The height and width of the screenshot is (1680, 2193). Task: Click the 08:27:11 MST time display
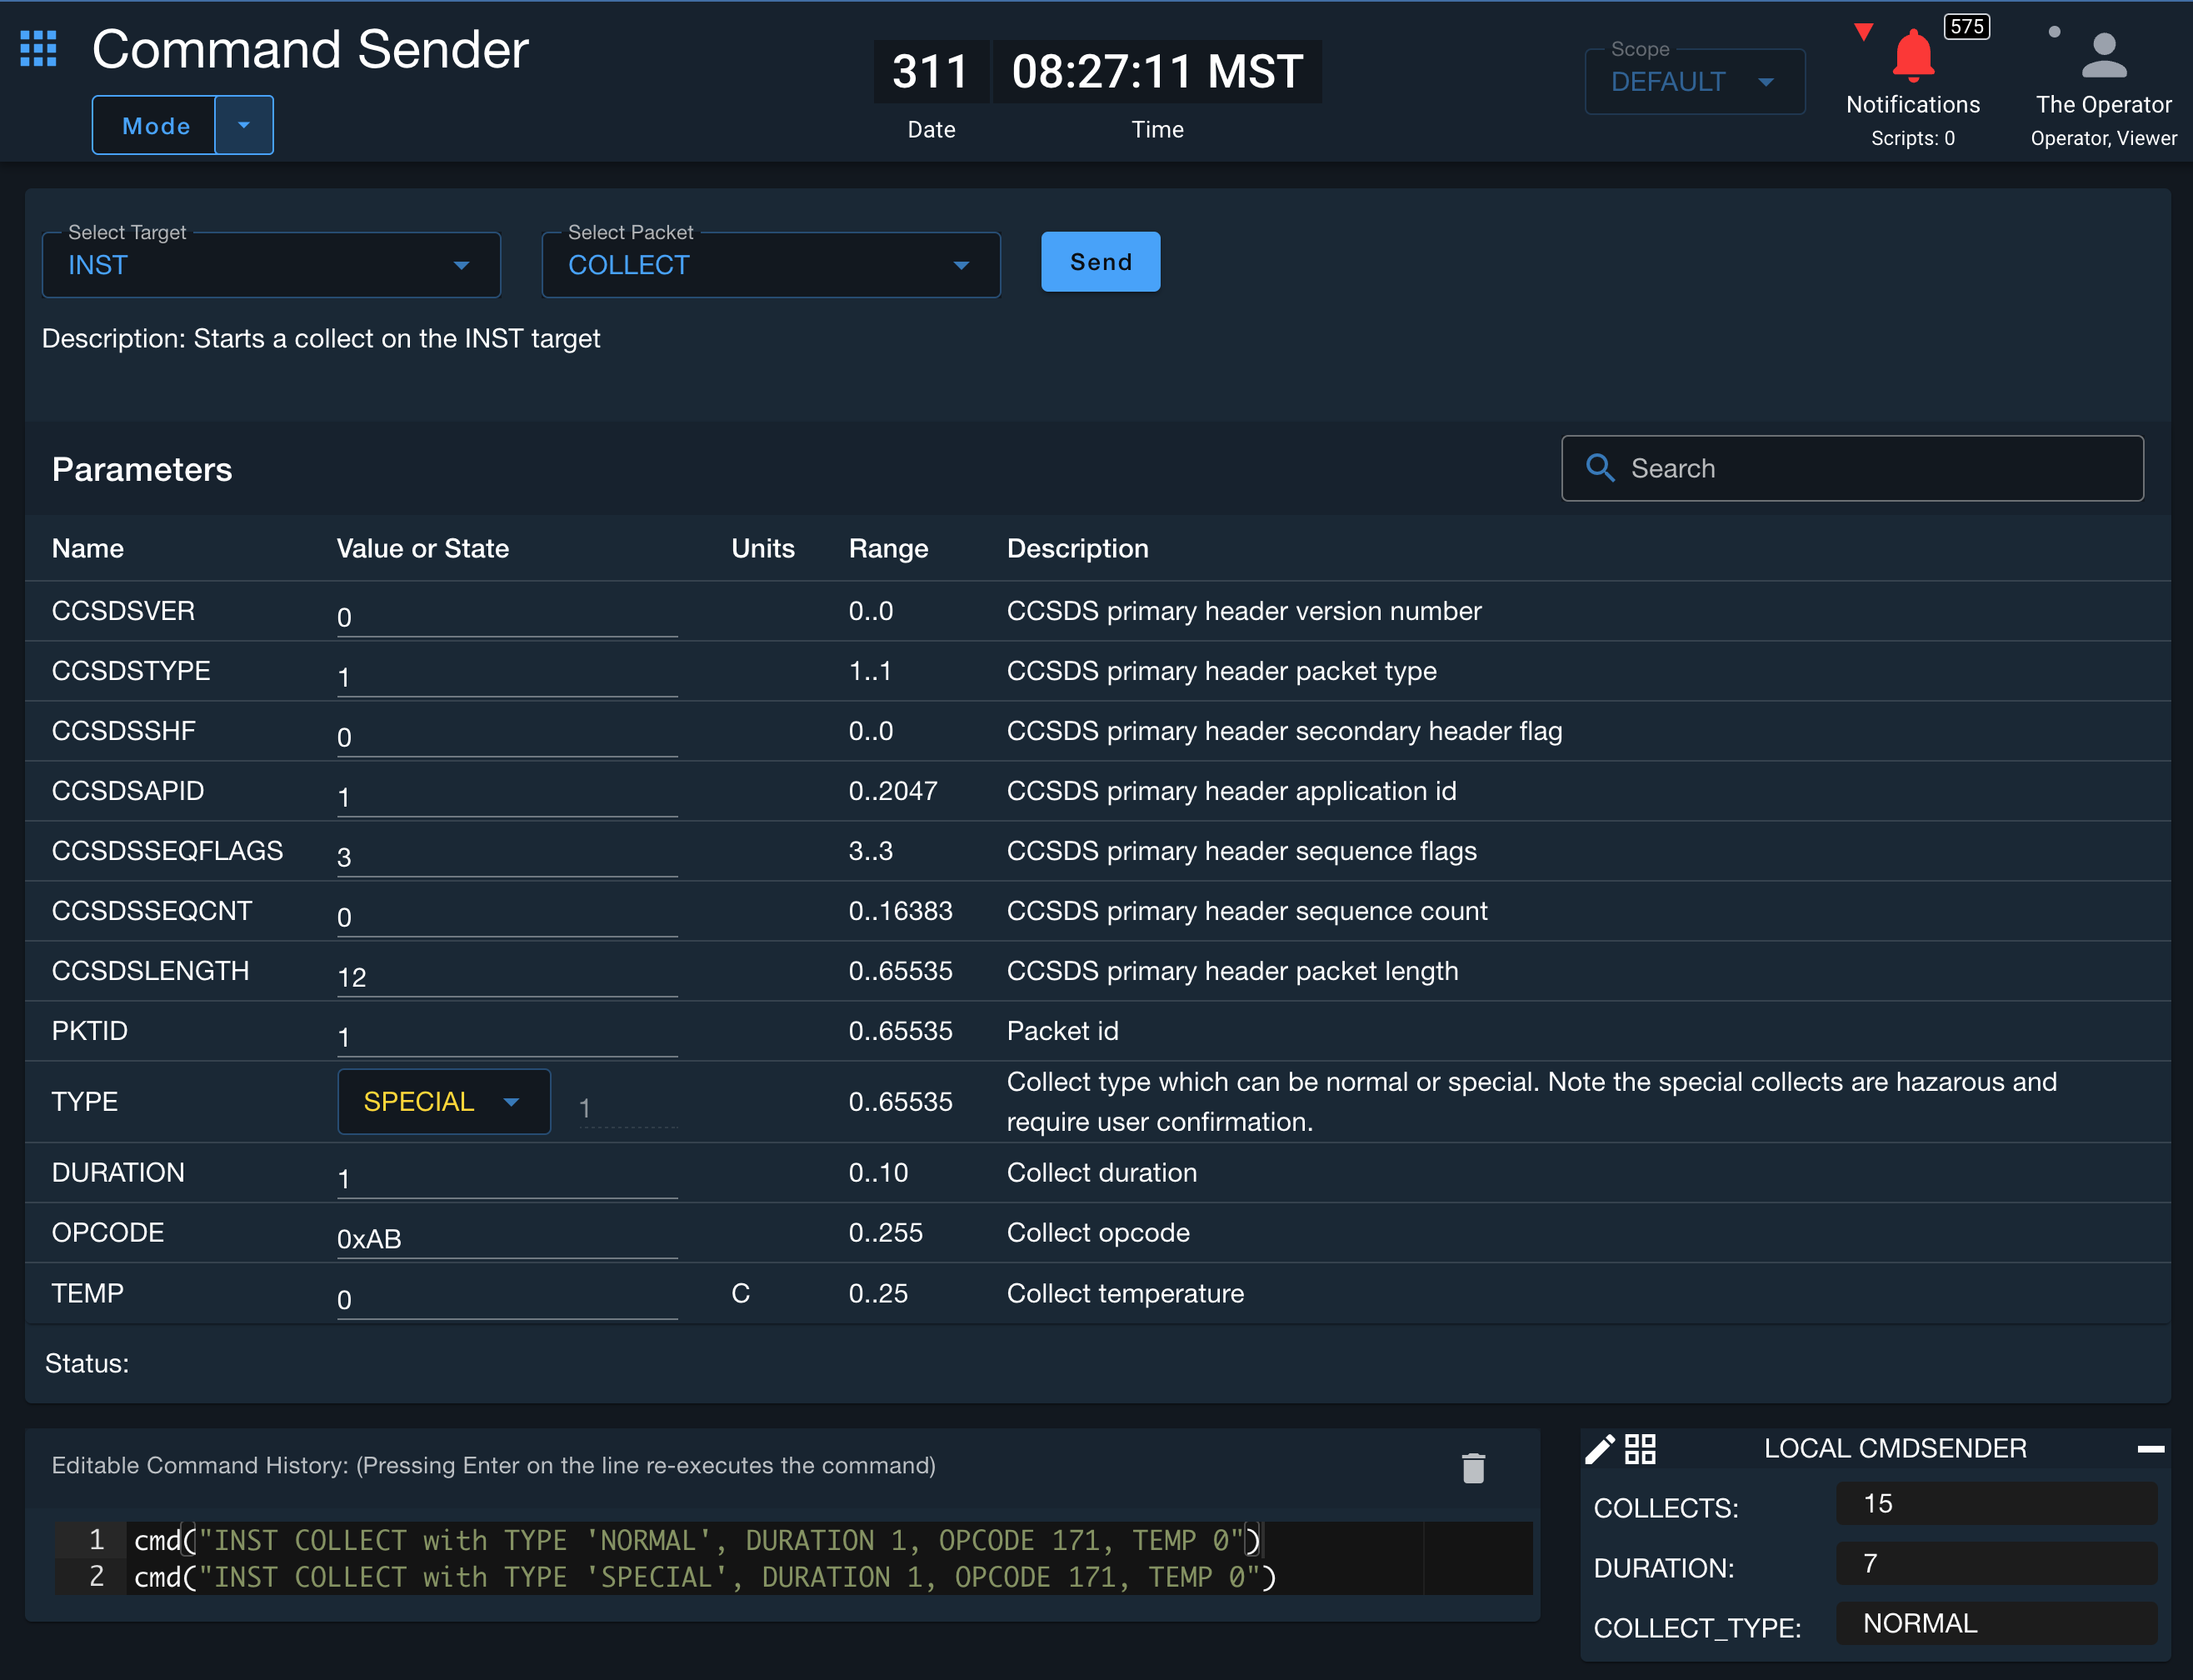coord(1157,72)
